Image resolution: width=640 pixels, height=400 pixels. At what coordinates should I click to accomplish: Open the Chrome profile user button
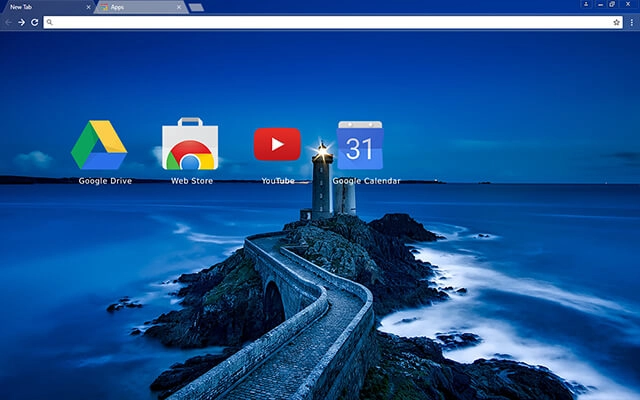pos(586,4)
